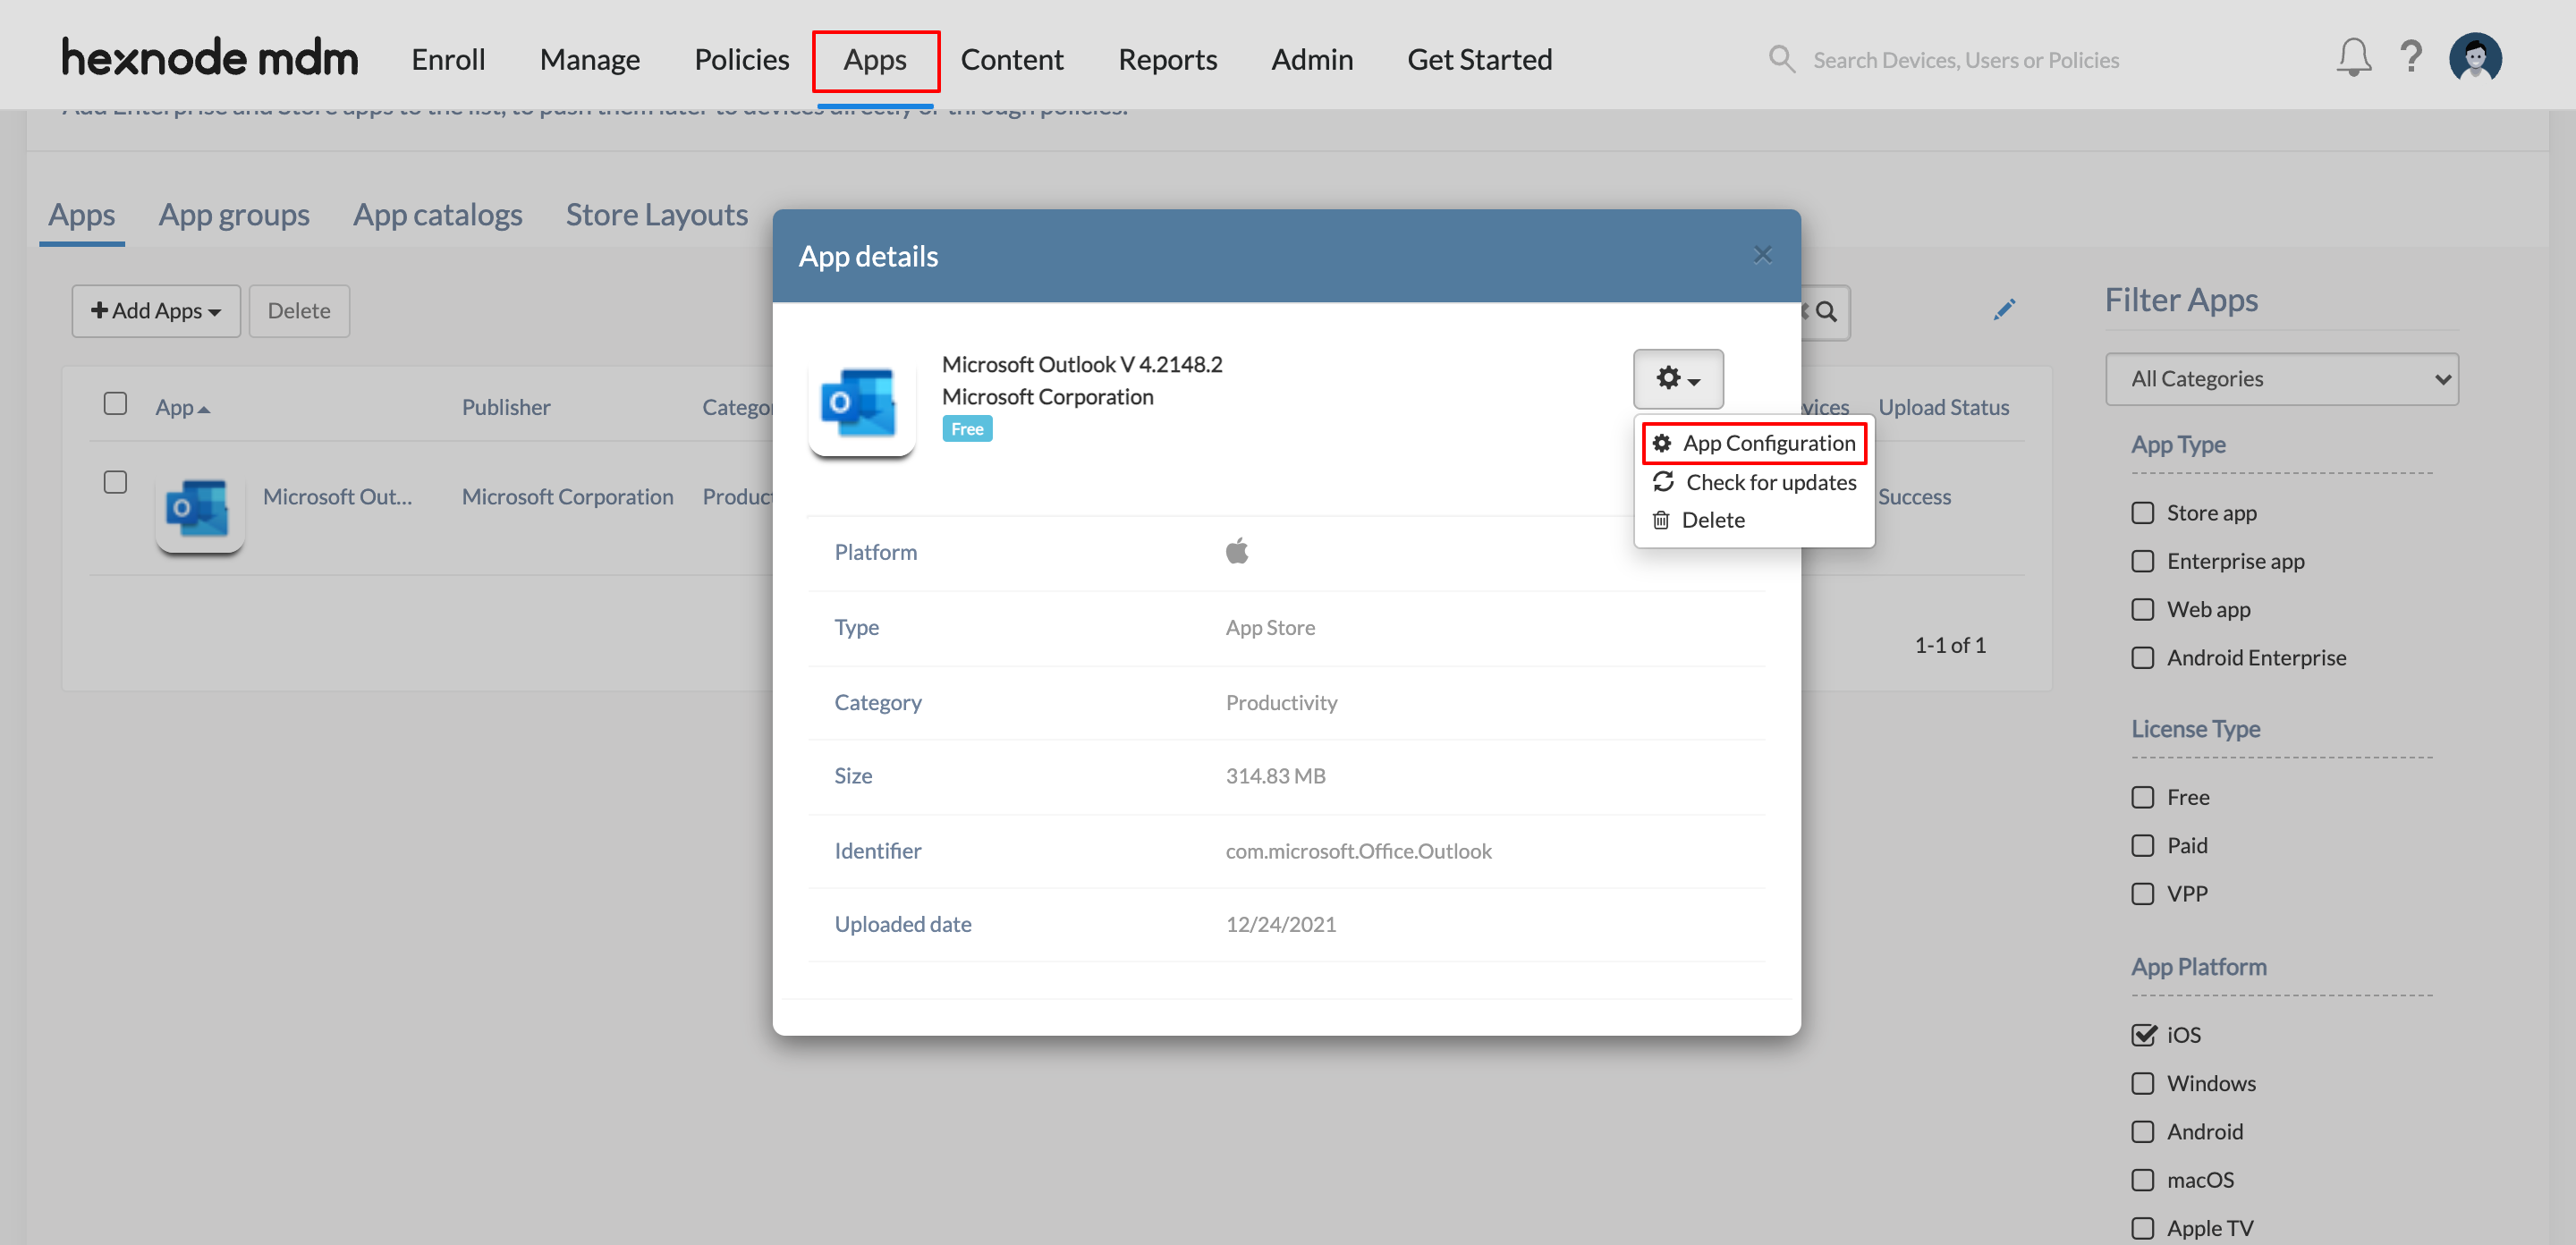Click the Free license badge
The width and height of the screenshot is (2576, 1245).
(x=966, y=429)
